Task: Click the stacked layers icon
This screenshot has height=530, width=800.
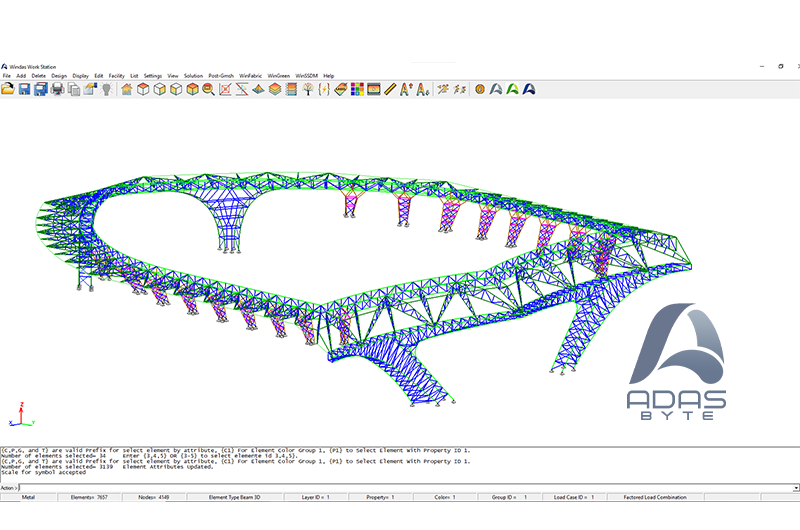Action: tap(274, 89)
